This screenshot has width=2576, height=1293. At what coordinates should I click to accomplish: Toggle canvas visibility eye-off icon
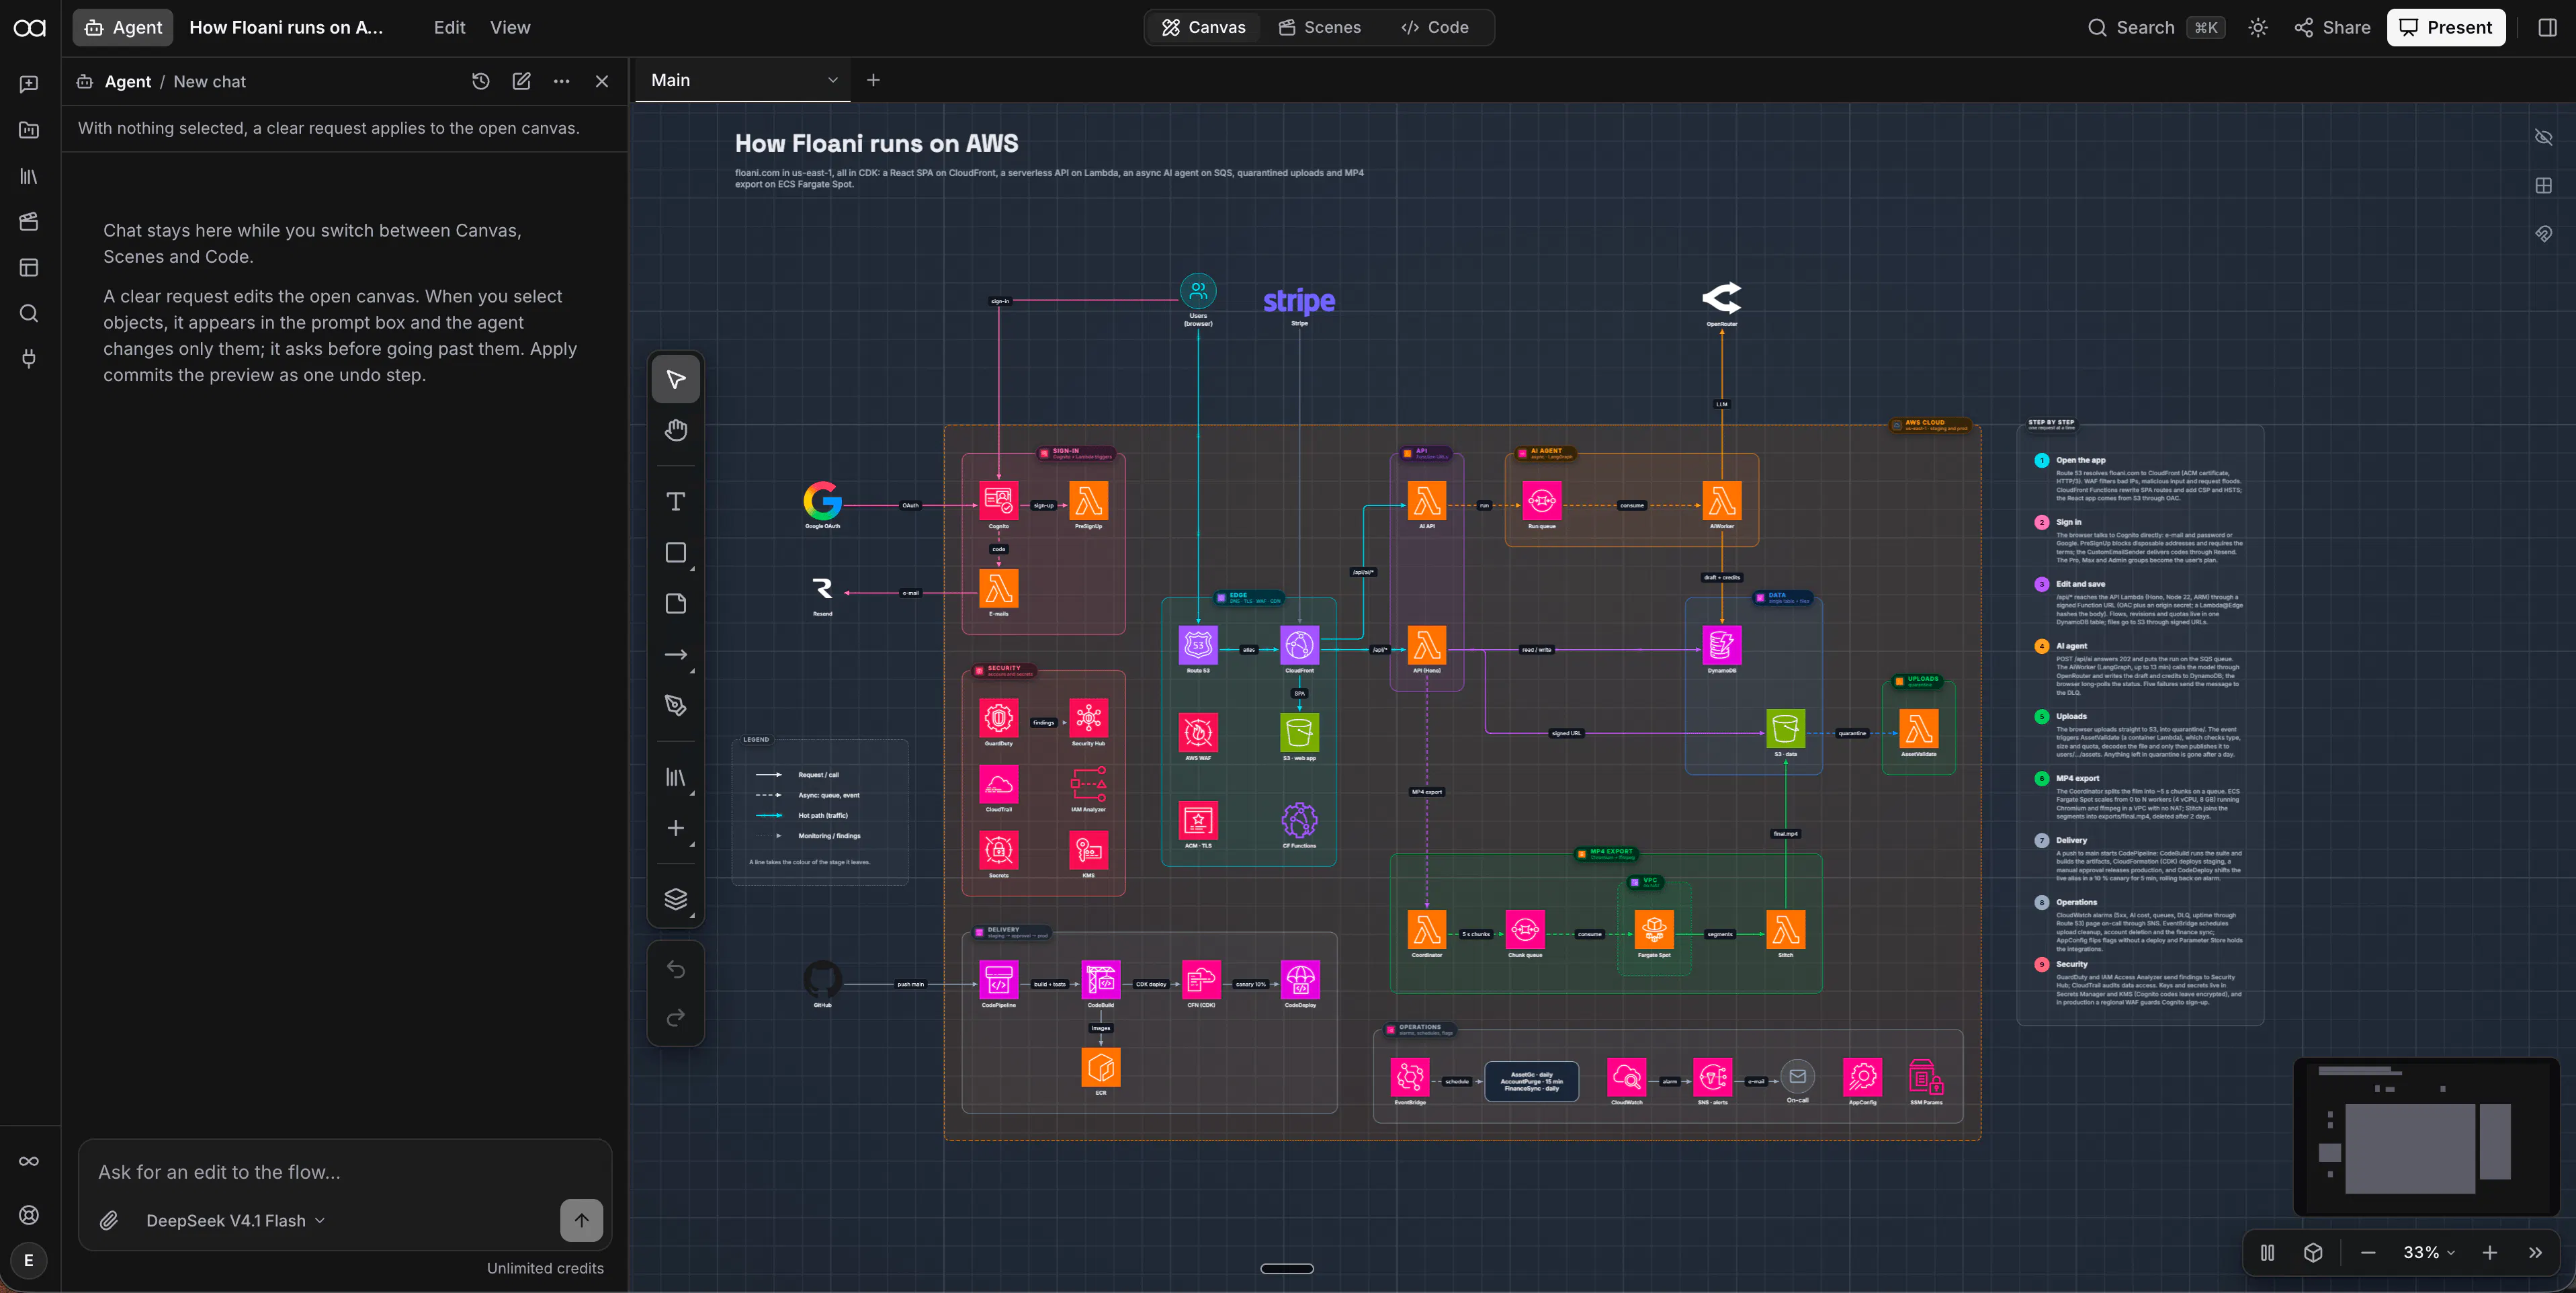(x=2544, y=137)
